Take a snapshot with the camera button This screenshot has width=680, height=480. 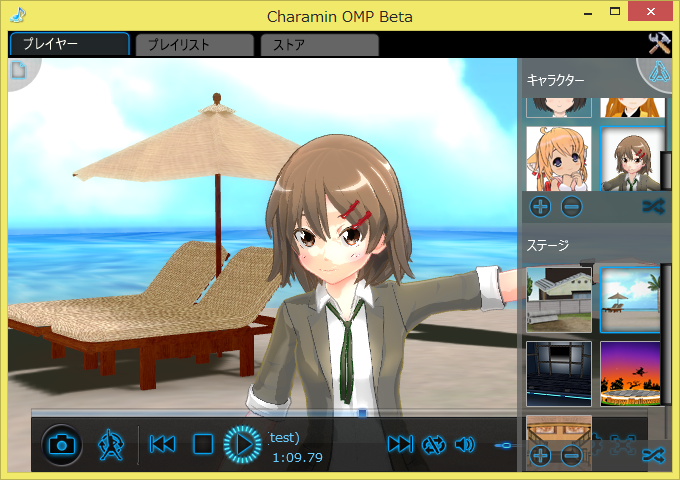click(x=62, y=445)
